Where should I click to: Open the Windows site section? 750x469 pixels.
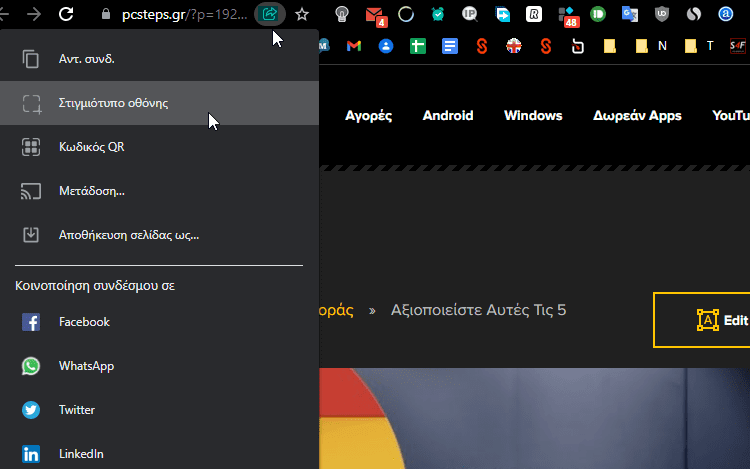(533, 116)
